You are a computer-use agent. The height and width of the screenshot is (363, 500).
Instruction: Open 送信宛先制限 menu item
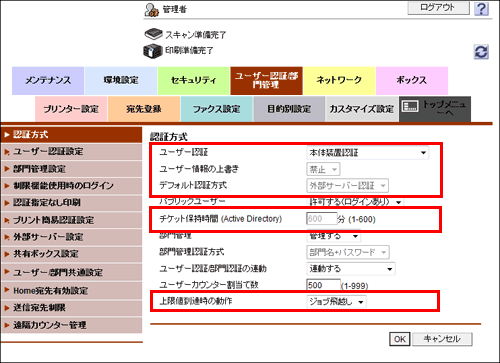71,308
